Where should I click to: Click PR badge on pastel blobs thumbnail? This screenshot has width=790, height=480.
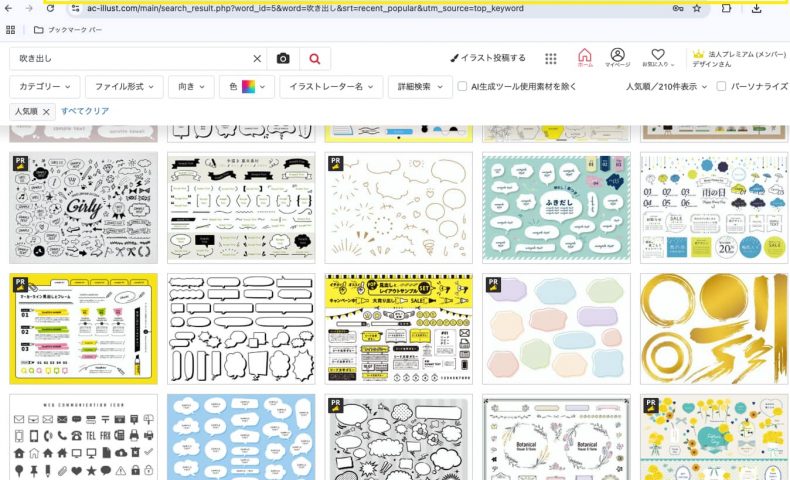click(493, 285)
